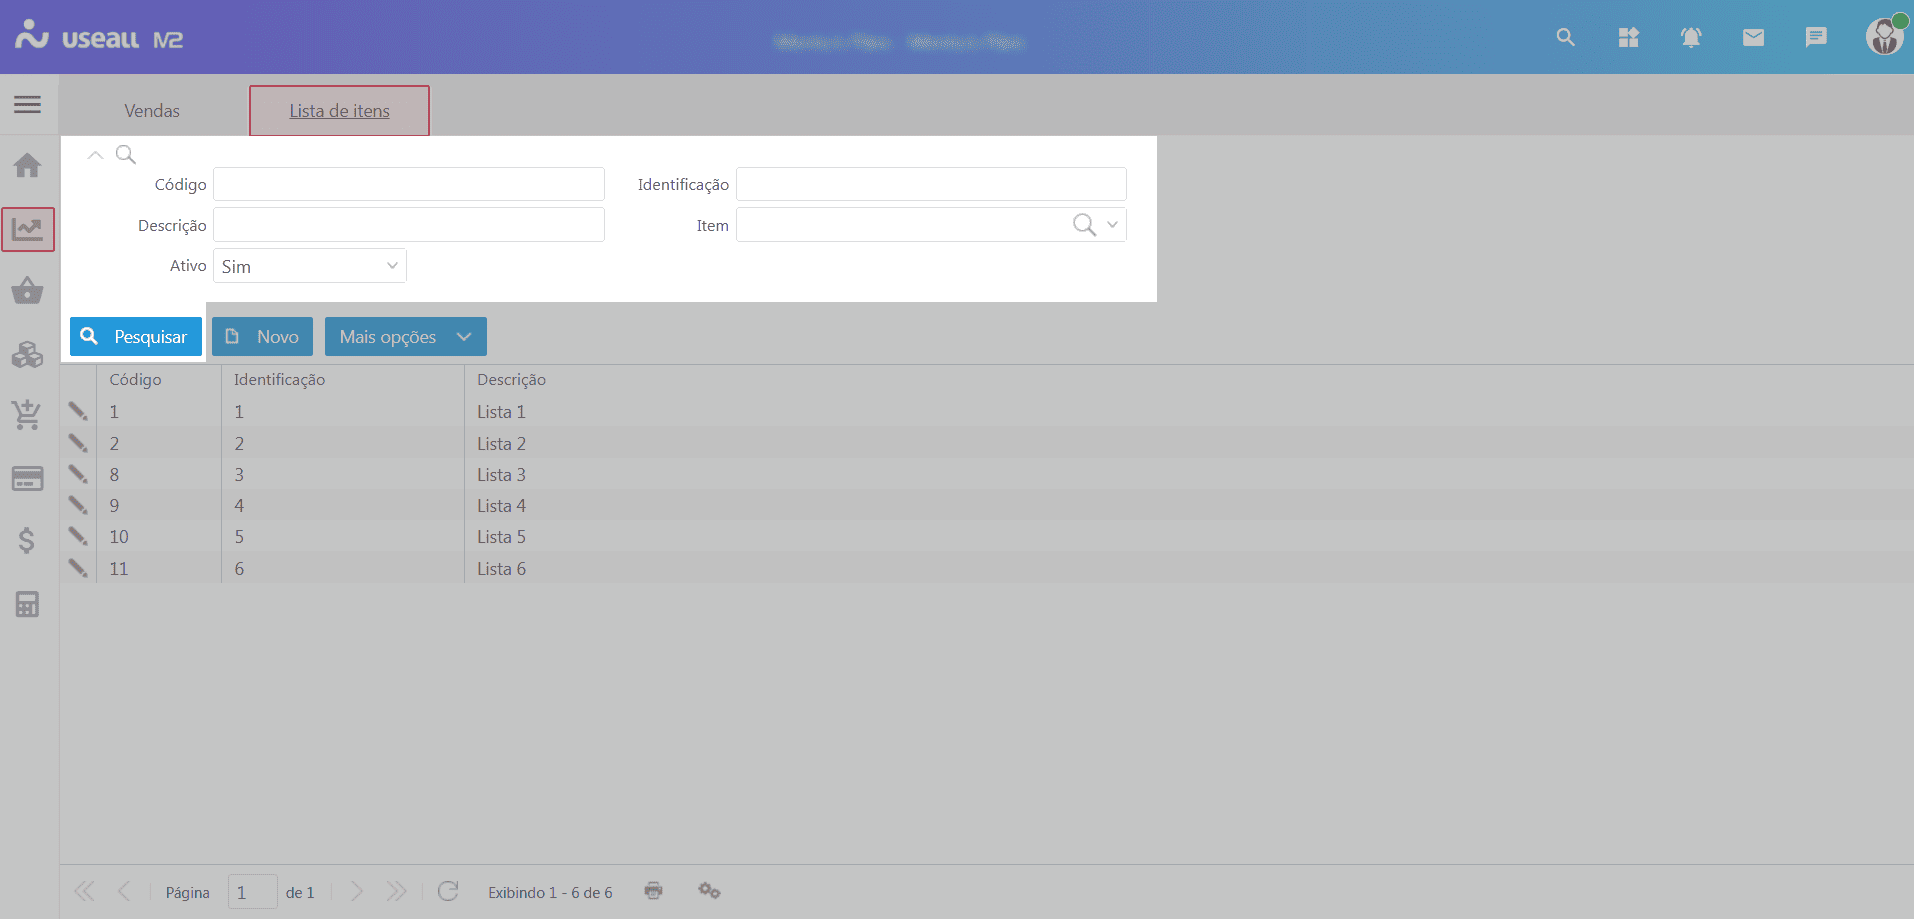1914x919 pixels.
Task: Select the Lista de itens tab
Action: tap(339, 111)
